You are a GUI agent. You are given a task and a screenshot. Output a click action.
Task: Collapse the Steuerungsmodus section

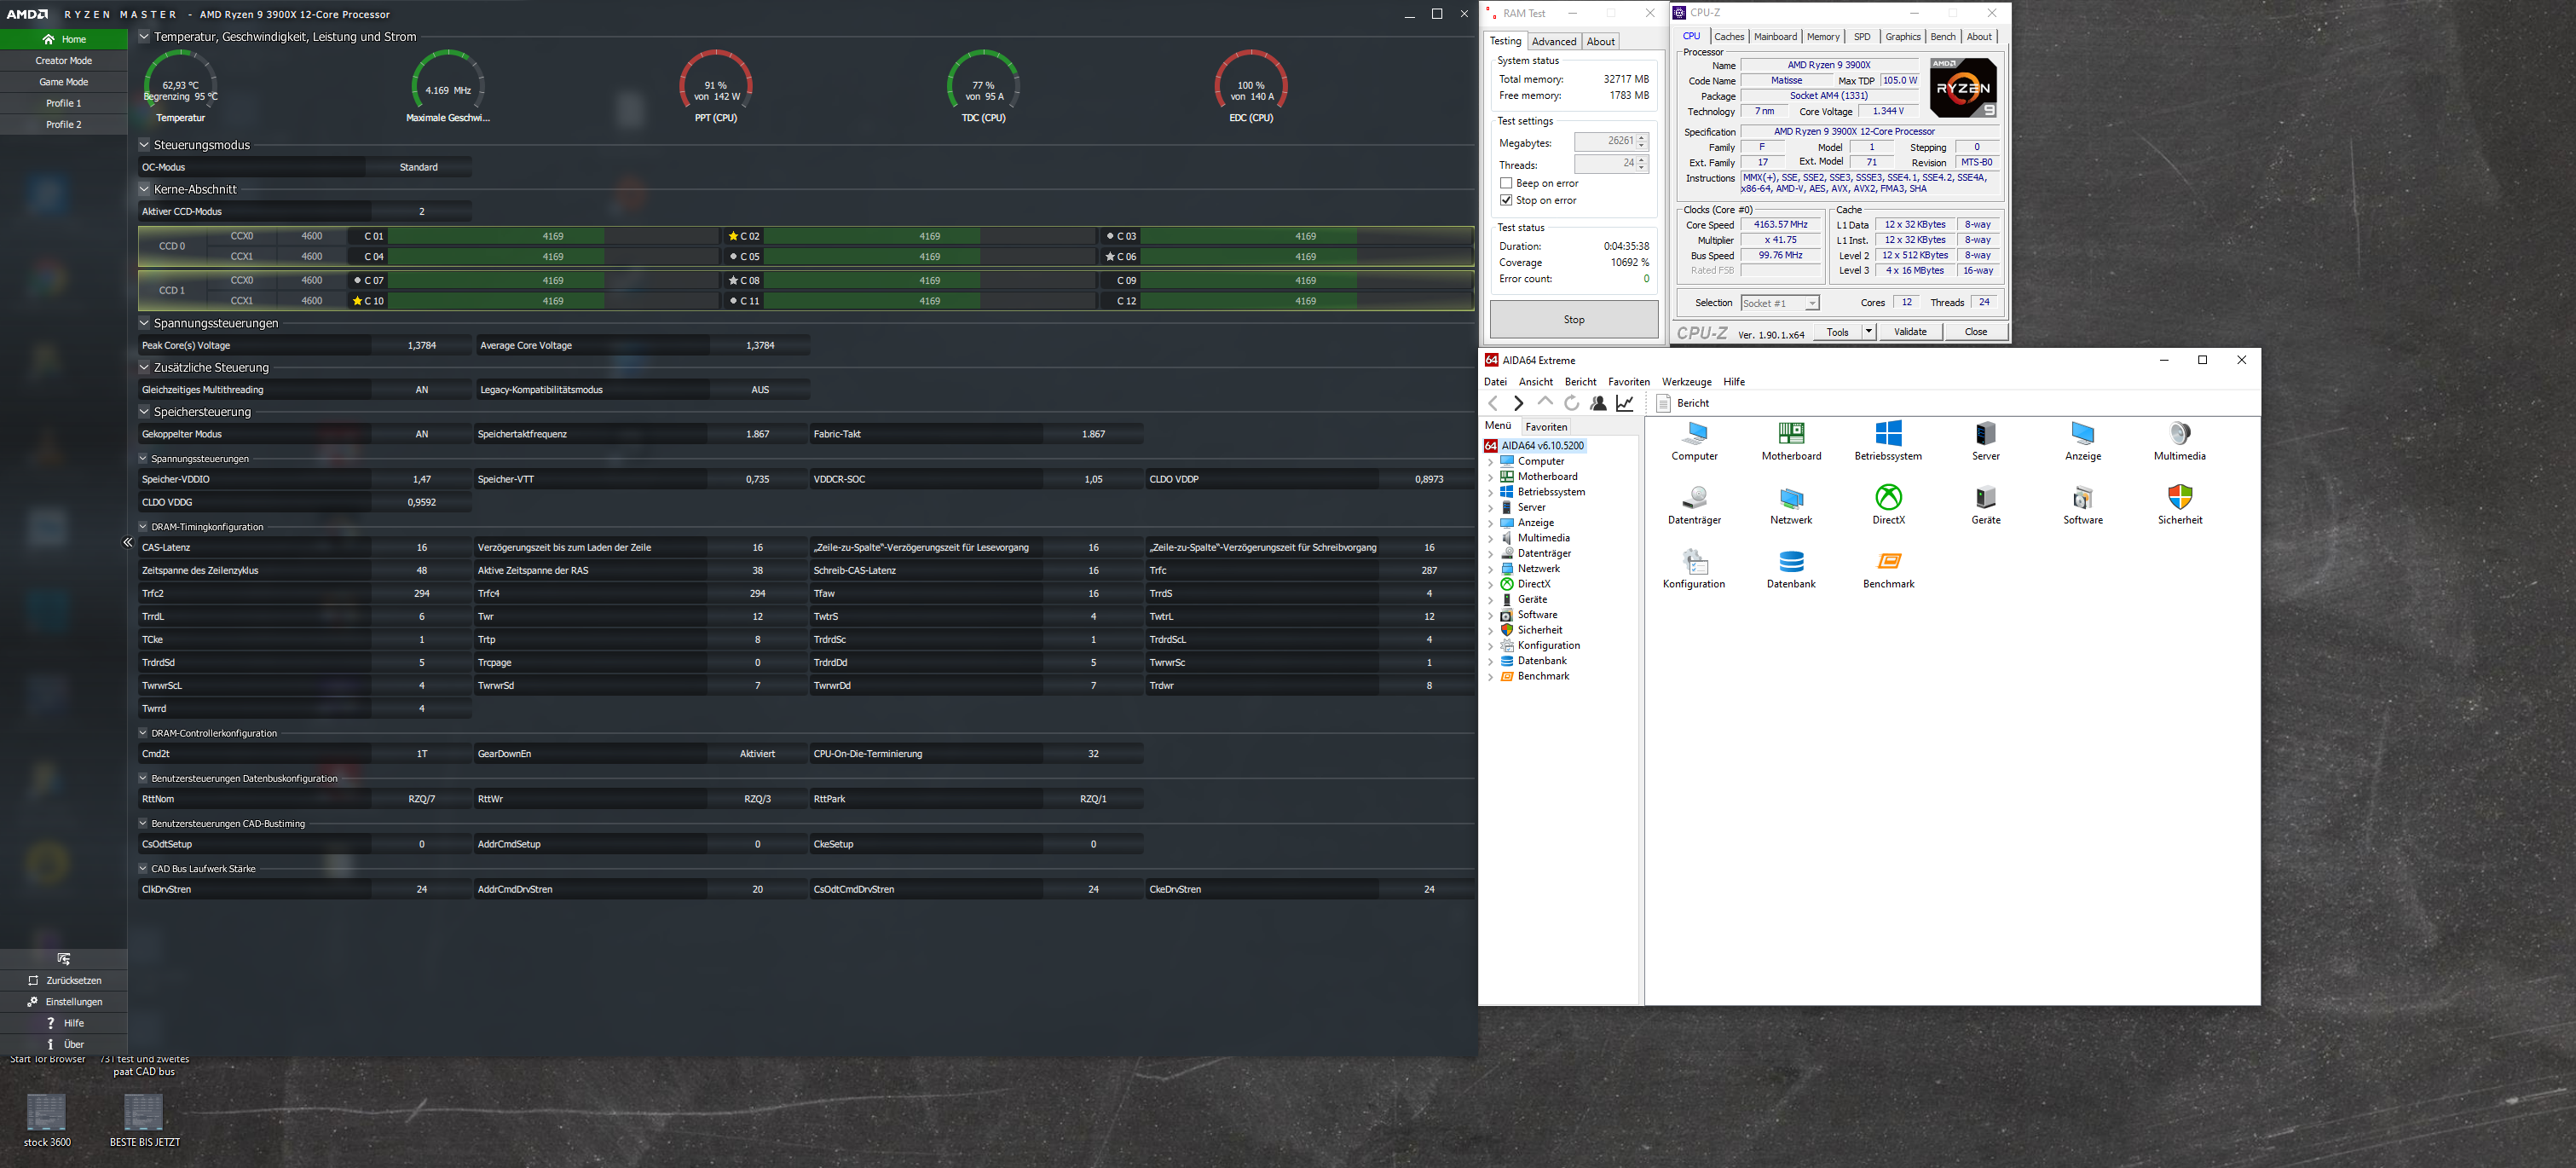(144, 145)
